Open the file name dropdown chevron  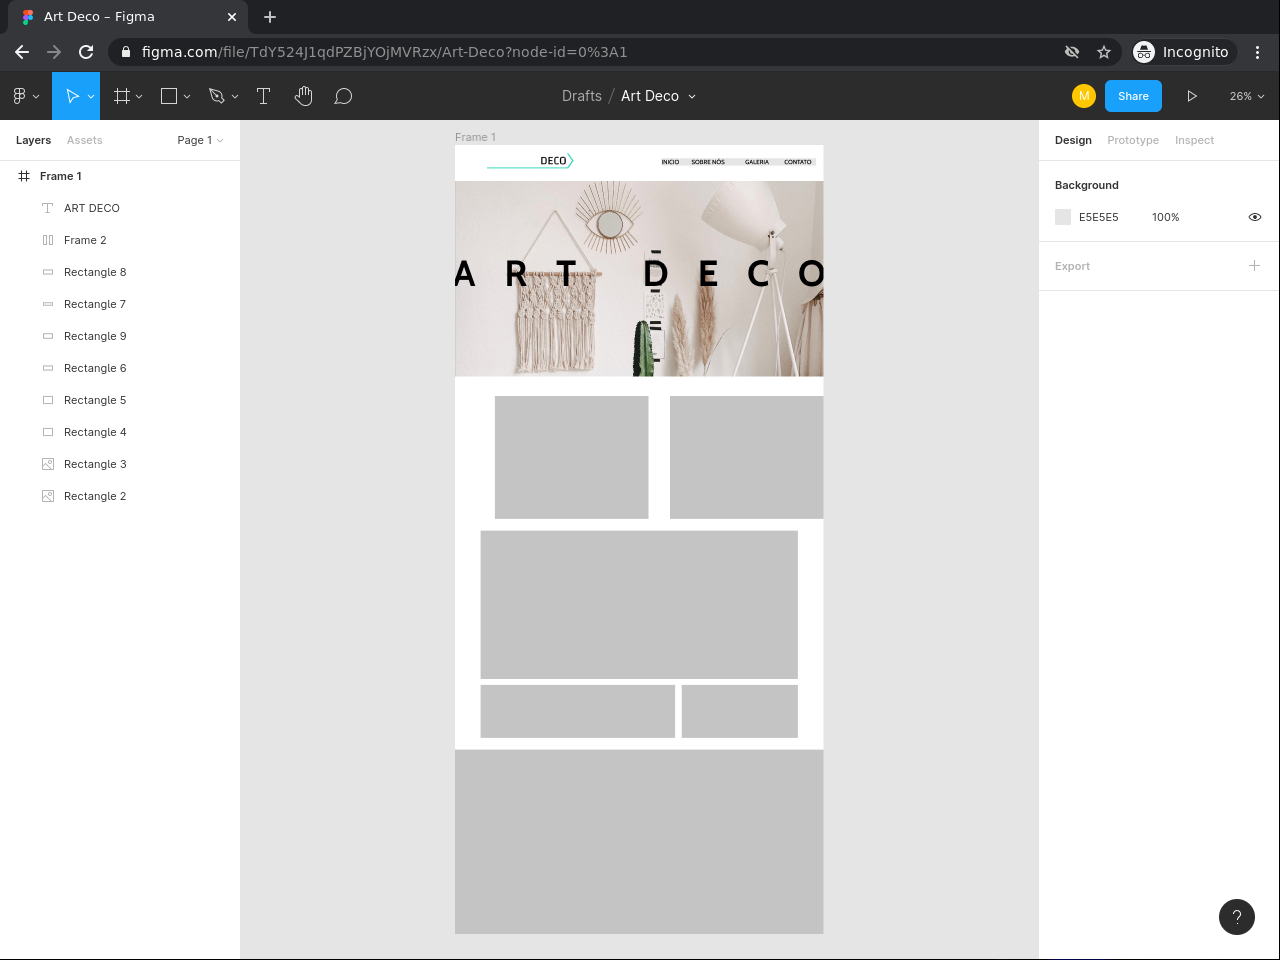pos(692,97)
